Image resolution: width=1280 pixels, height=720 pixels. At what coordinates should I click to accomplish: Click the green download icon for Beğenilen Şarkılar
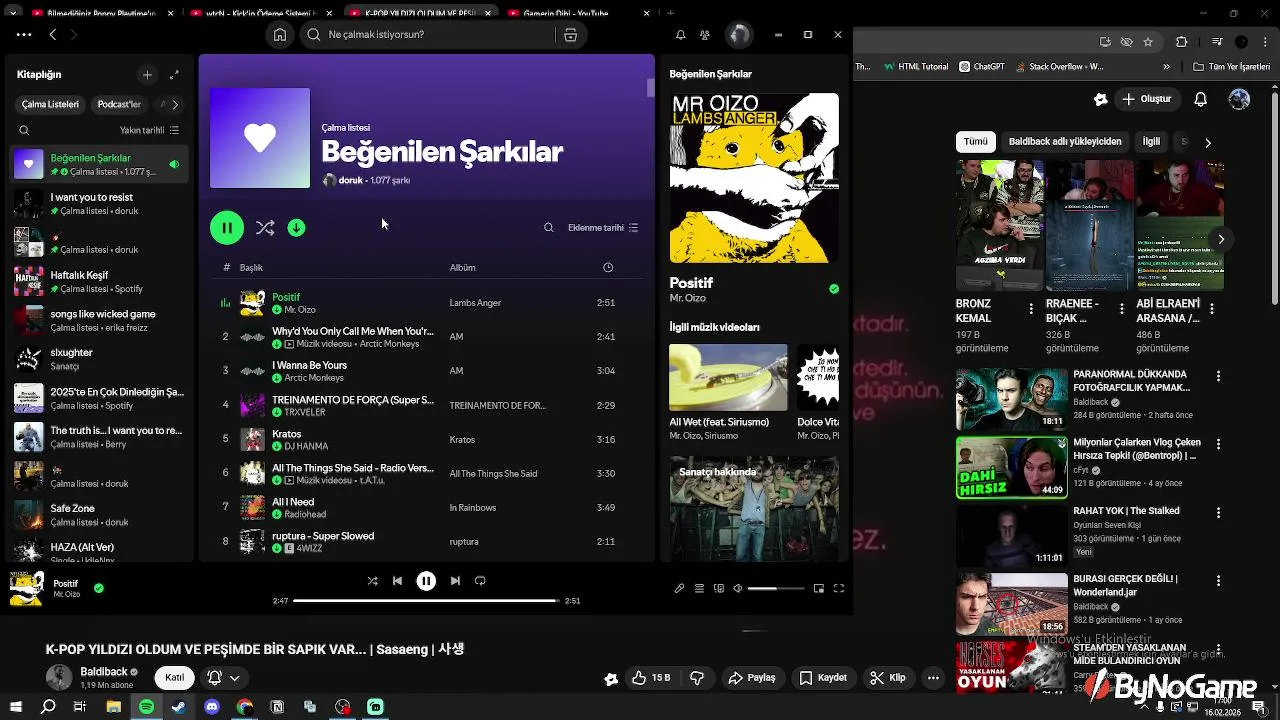(296, 228)
